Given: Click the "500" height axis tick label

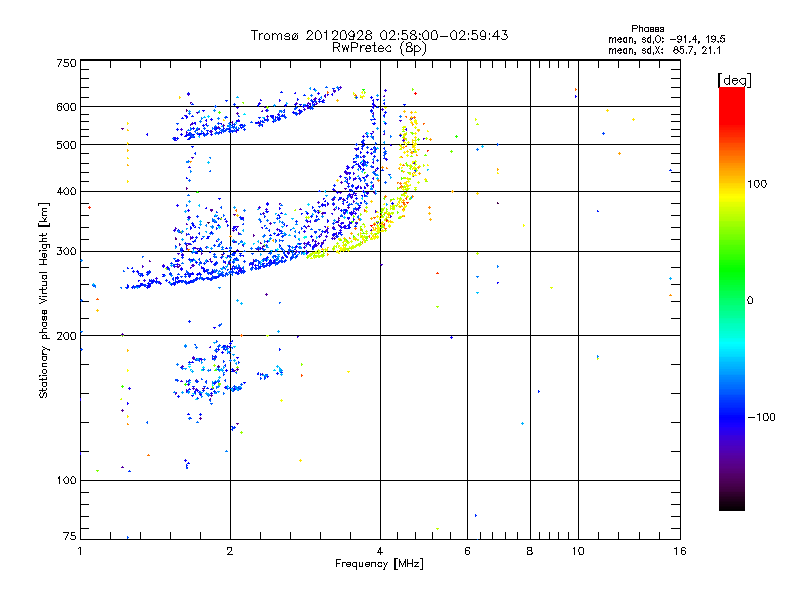Looking at the screenshot, I should tap(67, 145).
